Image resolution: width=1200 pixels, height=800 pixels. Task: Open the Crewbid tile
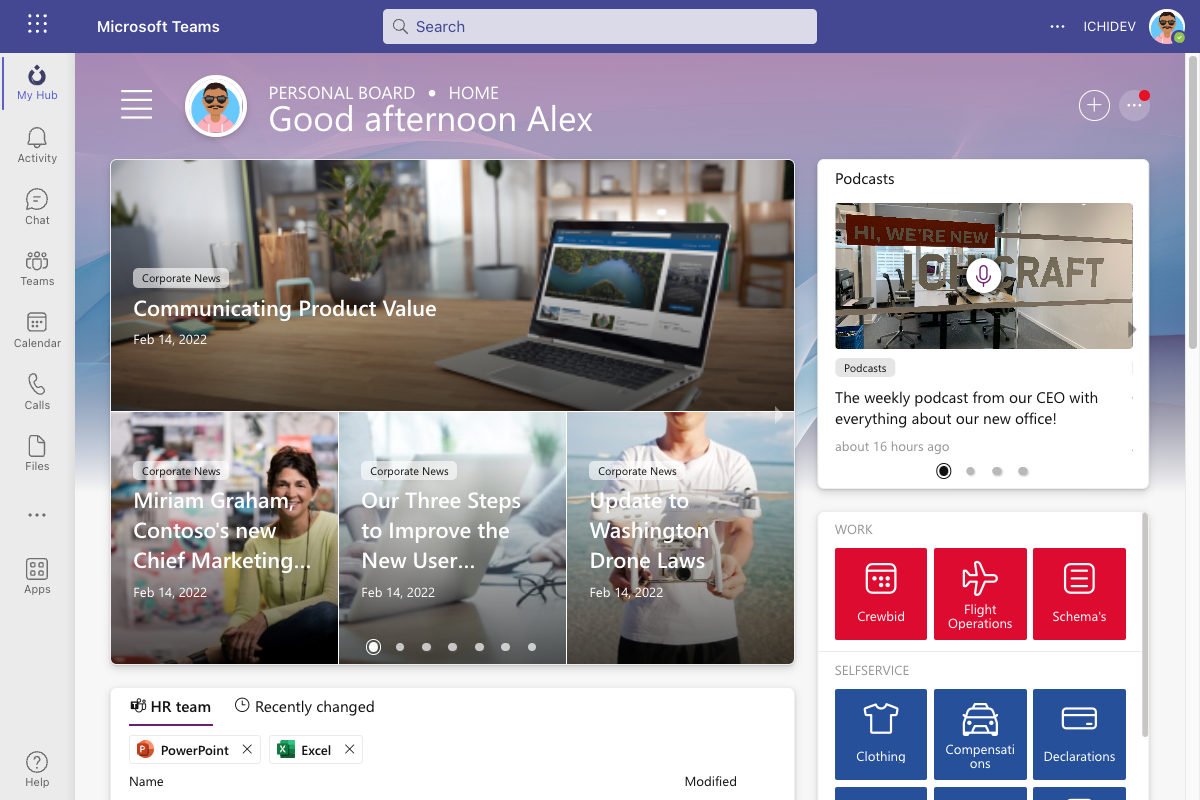tap(881, 594)
